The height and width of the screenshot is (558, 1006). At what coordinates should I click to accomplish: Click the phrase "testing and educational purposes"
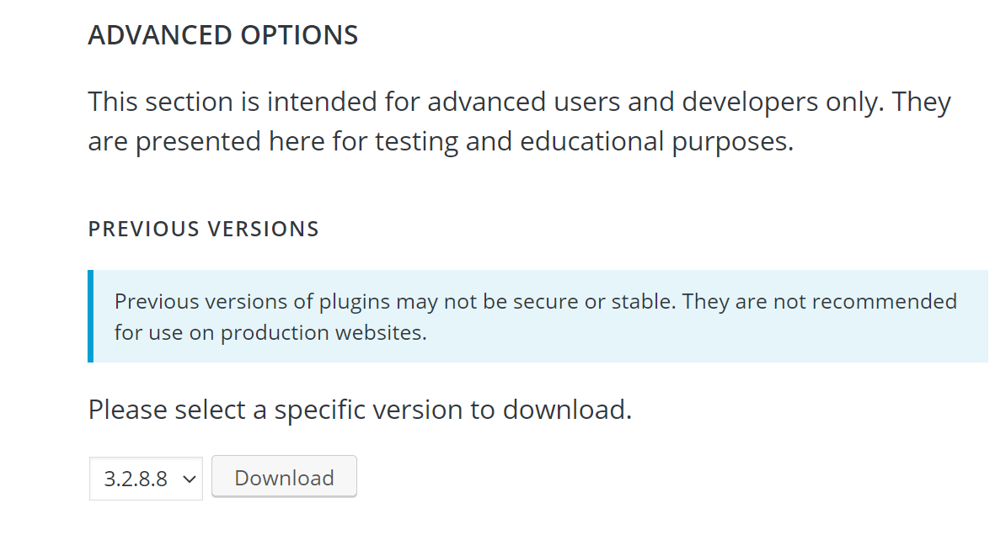pos(584,142)
